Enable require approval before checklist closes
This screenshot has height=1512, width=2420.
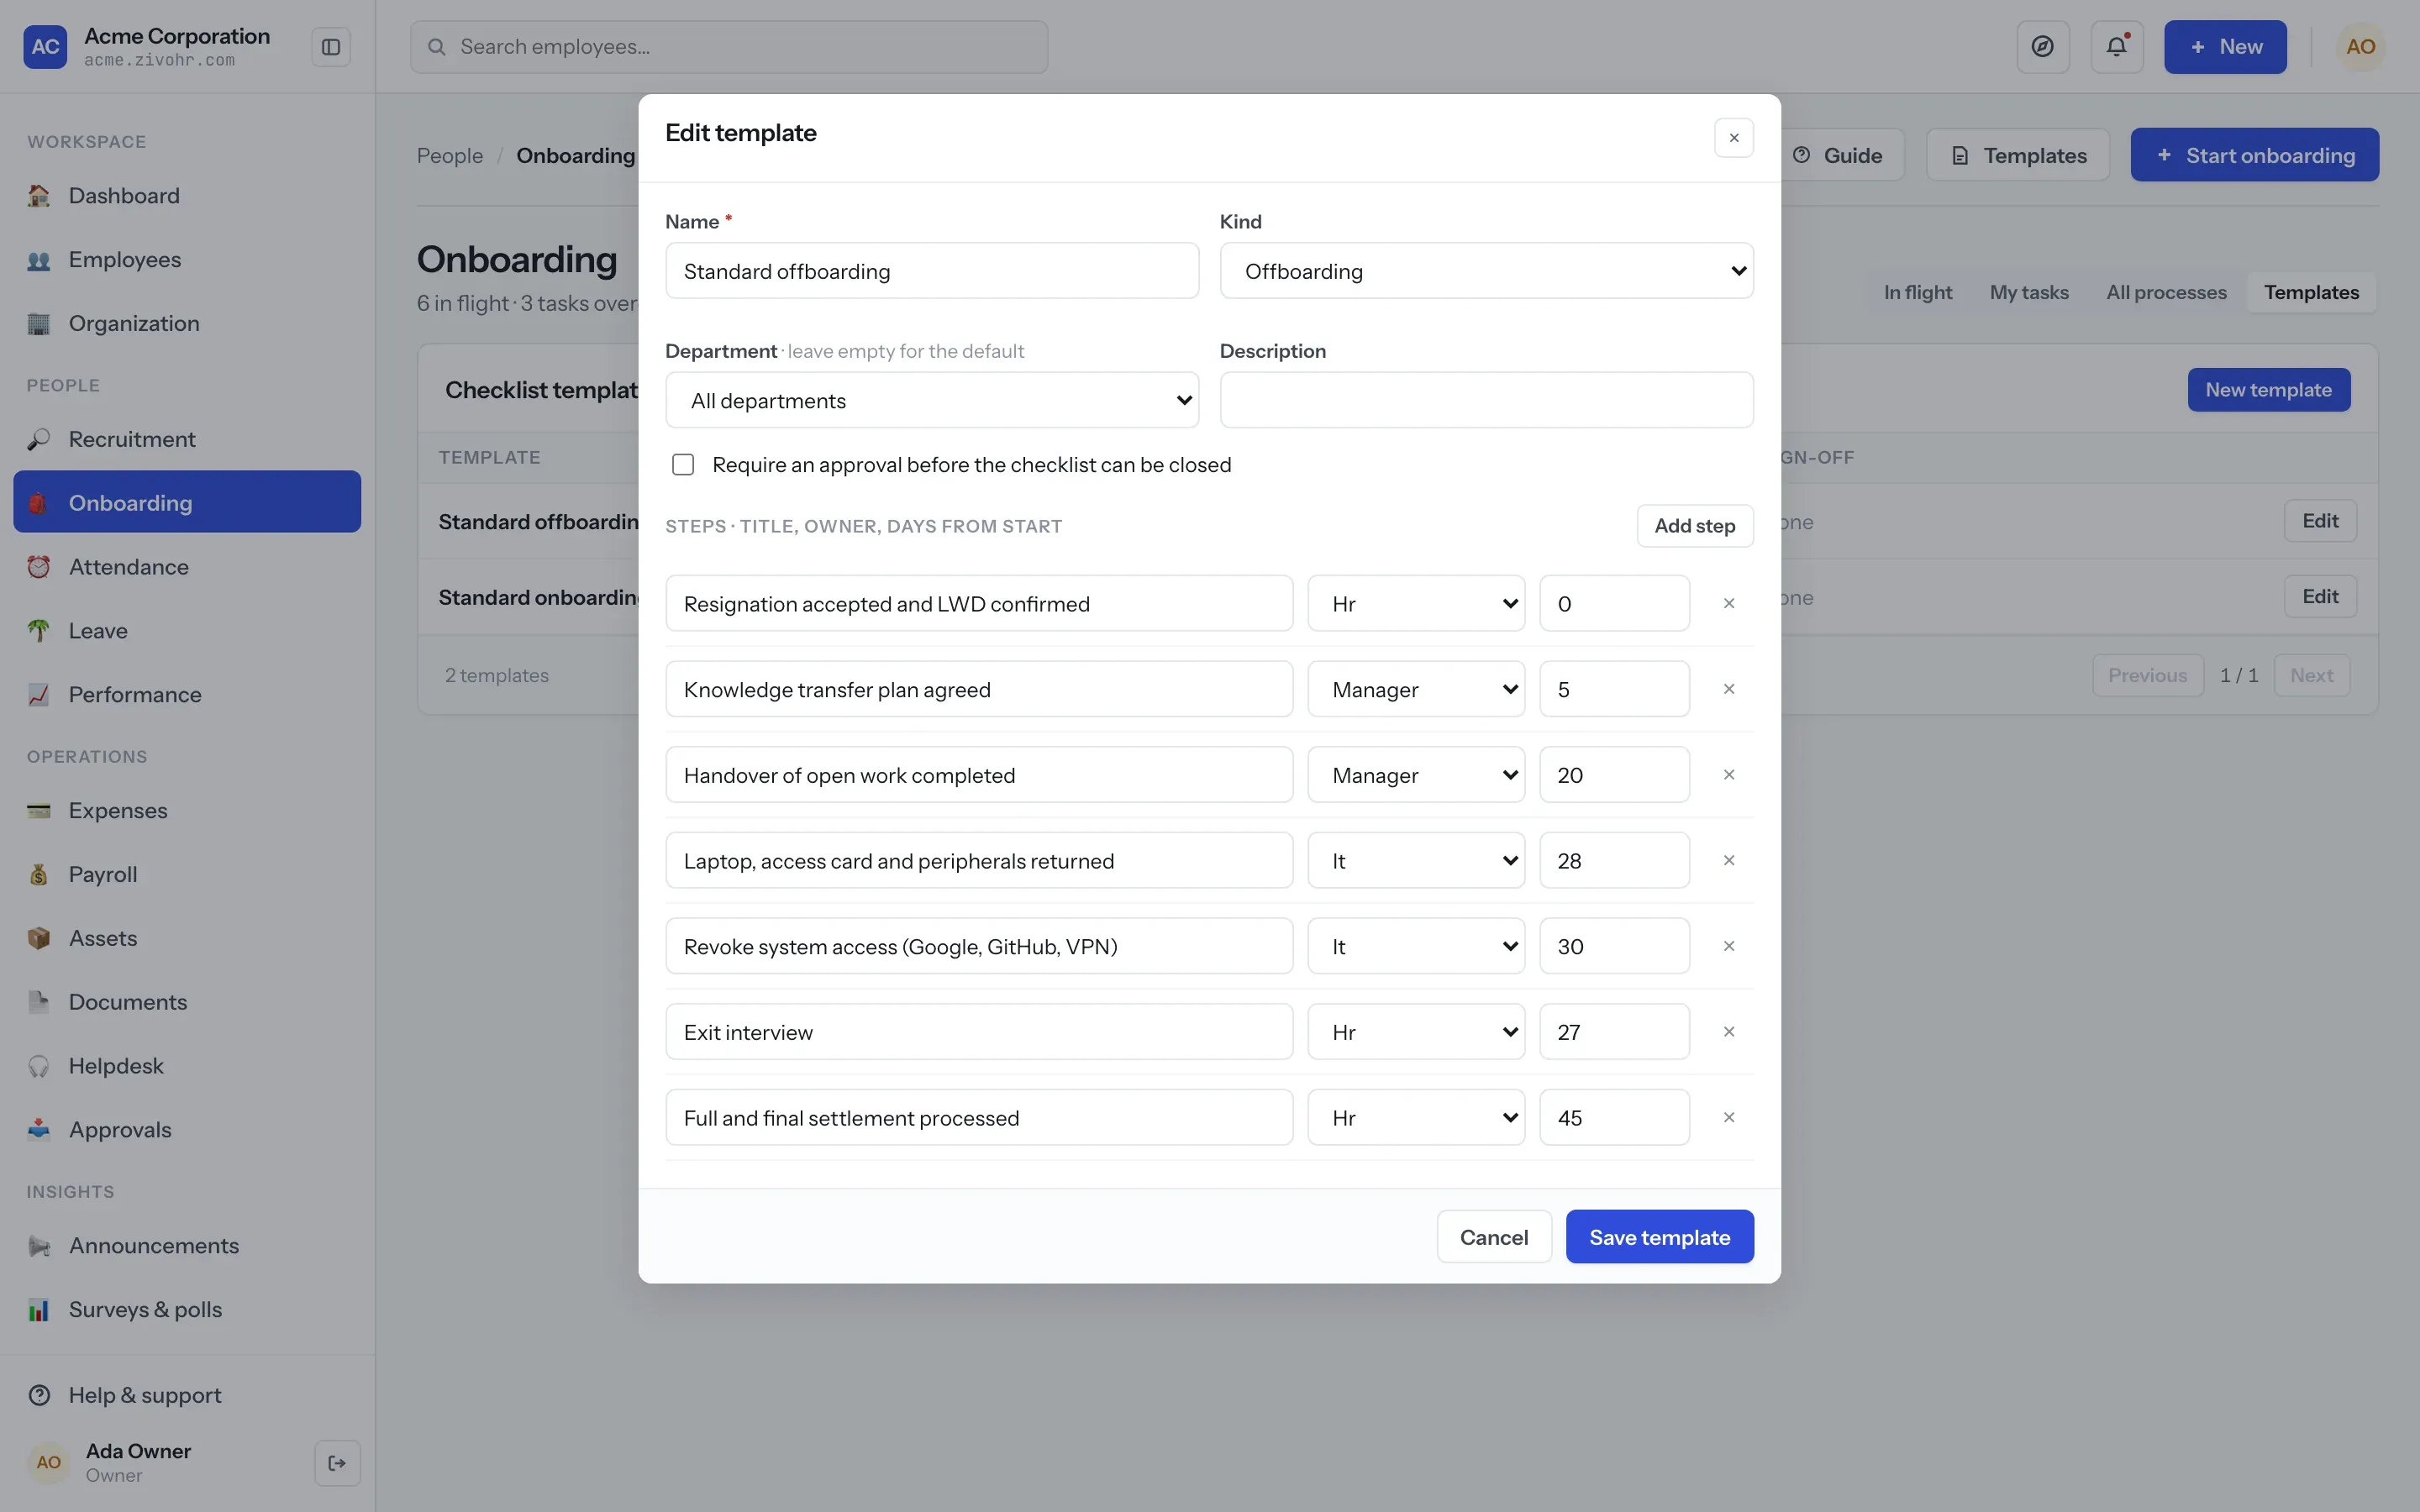[683, 465]
